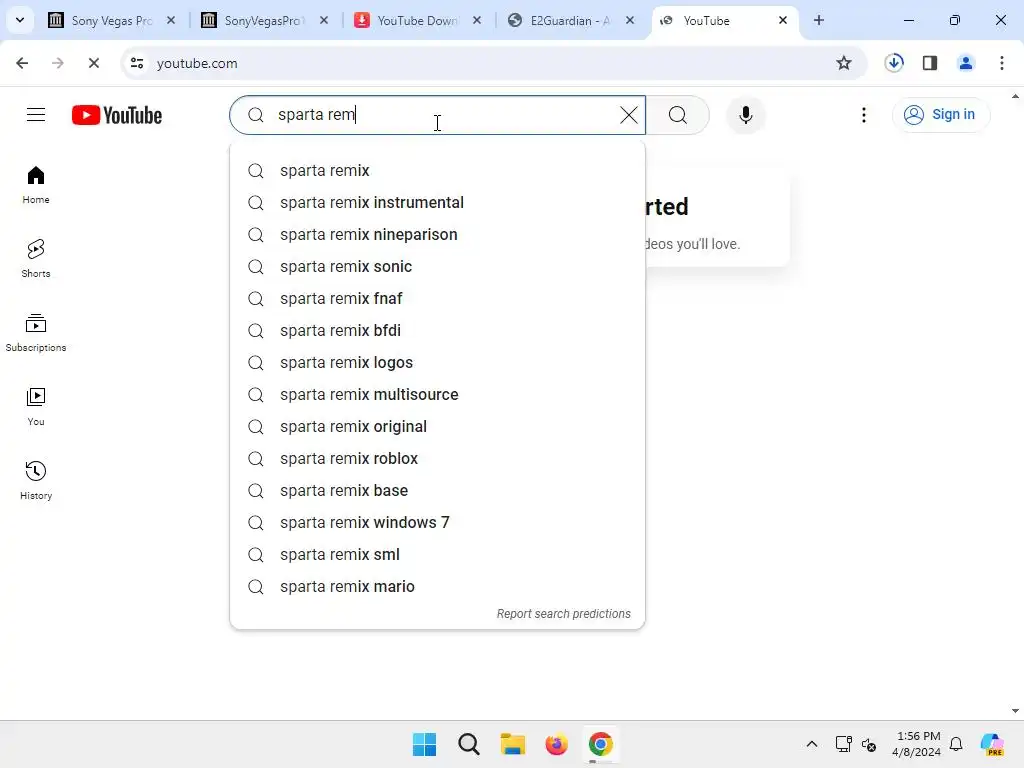This screenshot has width=1024, height=768.
Task: Click Chrome taskbar icon
Action: (x=601, y=744)
